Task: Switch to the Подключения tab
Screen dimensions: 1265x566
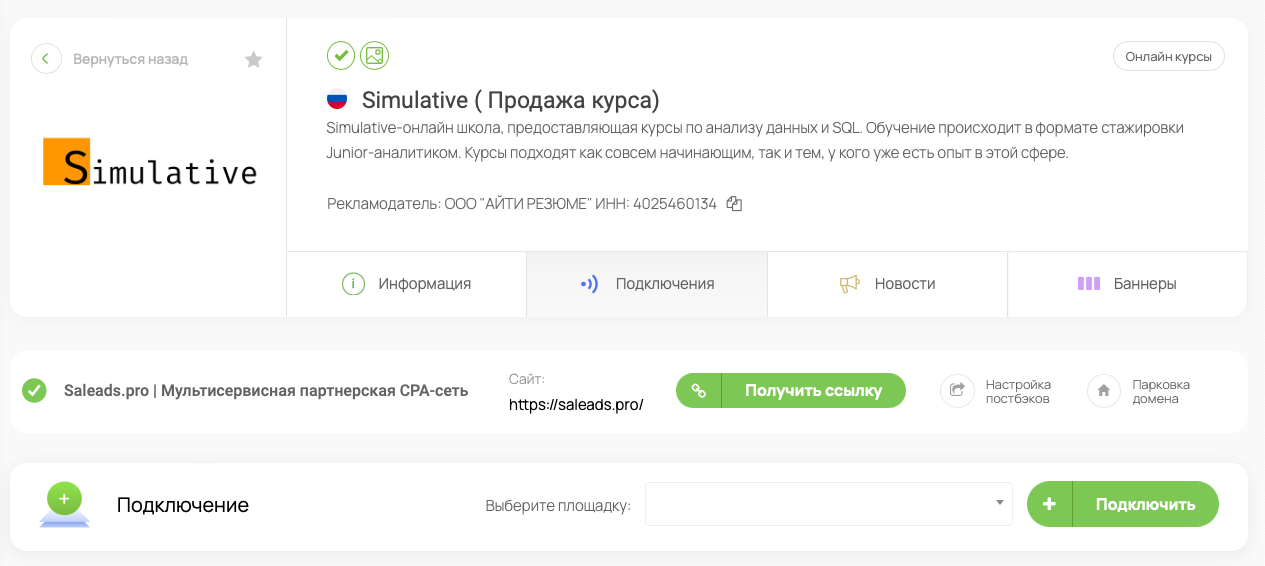Action: pyautogui.click(x=647, y=284)
